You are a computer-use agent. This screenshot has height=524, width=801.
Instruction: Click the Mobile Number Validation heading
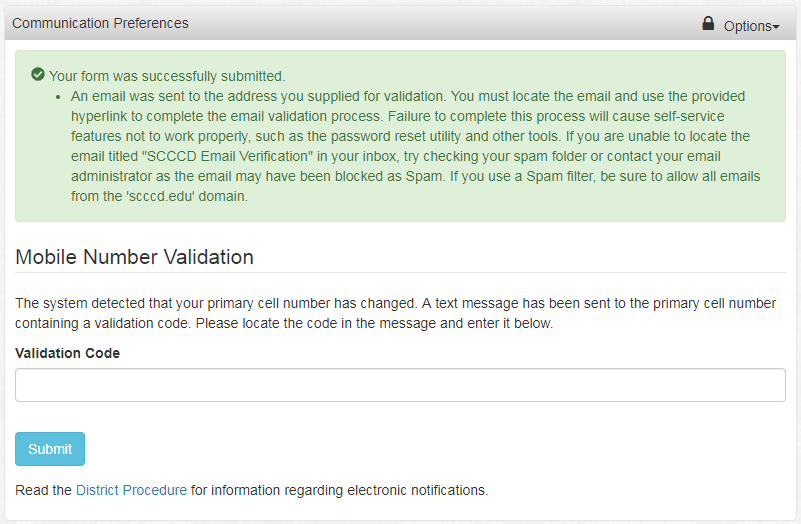tap(135, 257)
